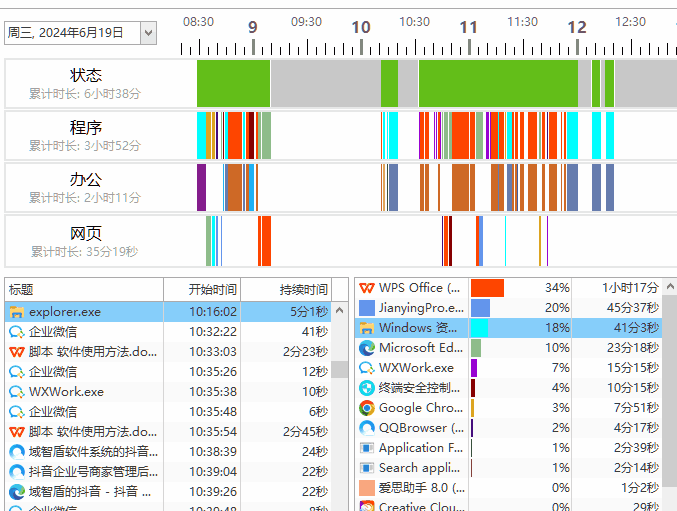Click icon of 企业微信 row at 10:32:22
This screenshot has height=511, width=677.
[17, 332]
